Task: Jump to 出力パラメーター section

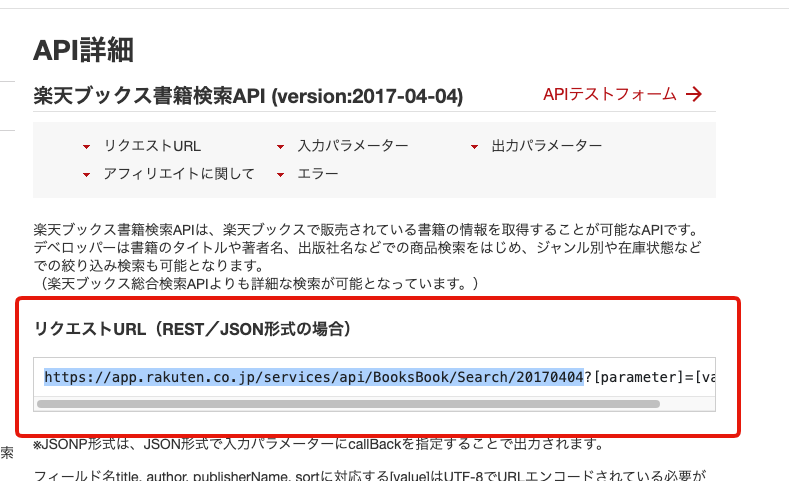Action: click(546, 146)
